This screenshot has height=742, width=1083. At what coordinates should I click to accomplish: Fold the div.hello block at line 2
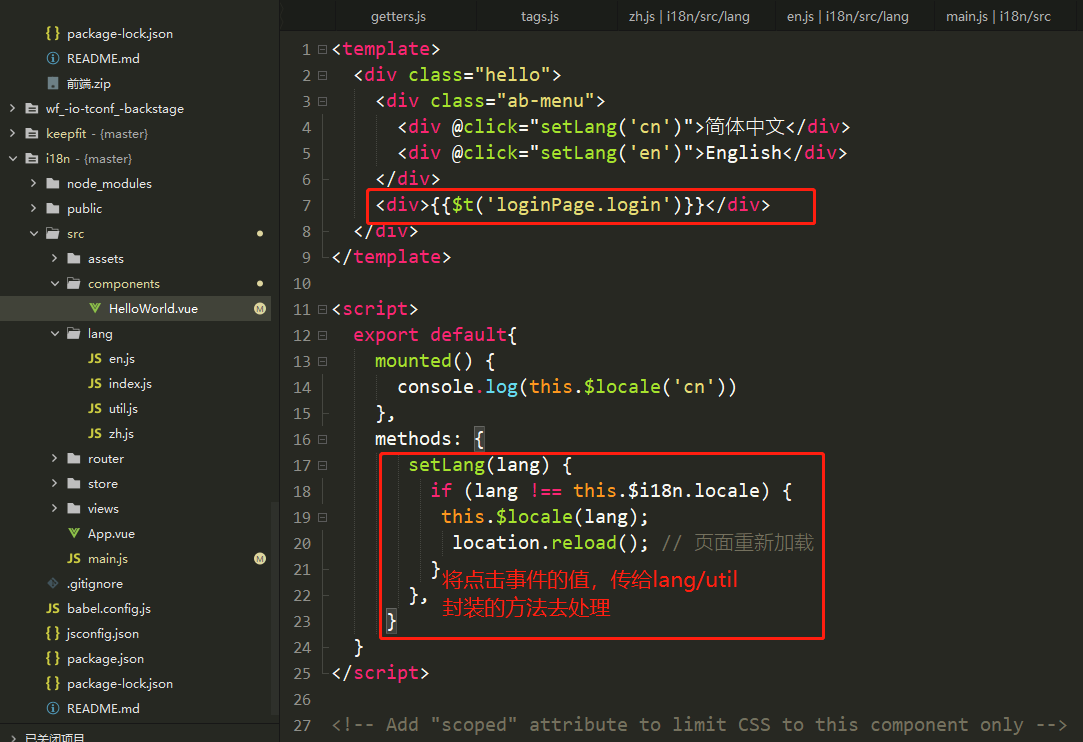[x=322, y=75]
